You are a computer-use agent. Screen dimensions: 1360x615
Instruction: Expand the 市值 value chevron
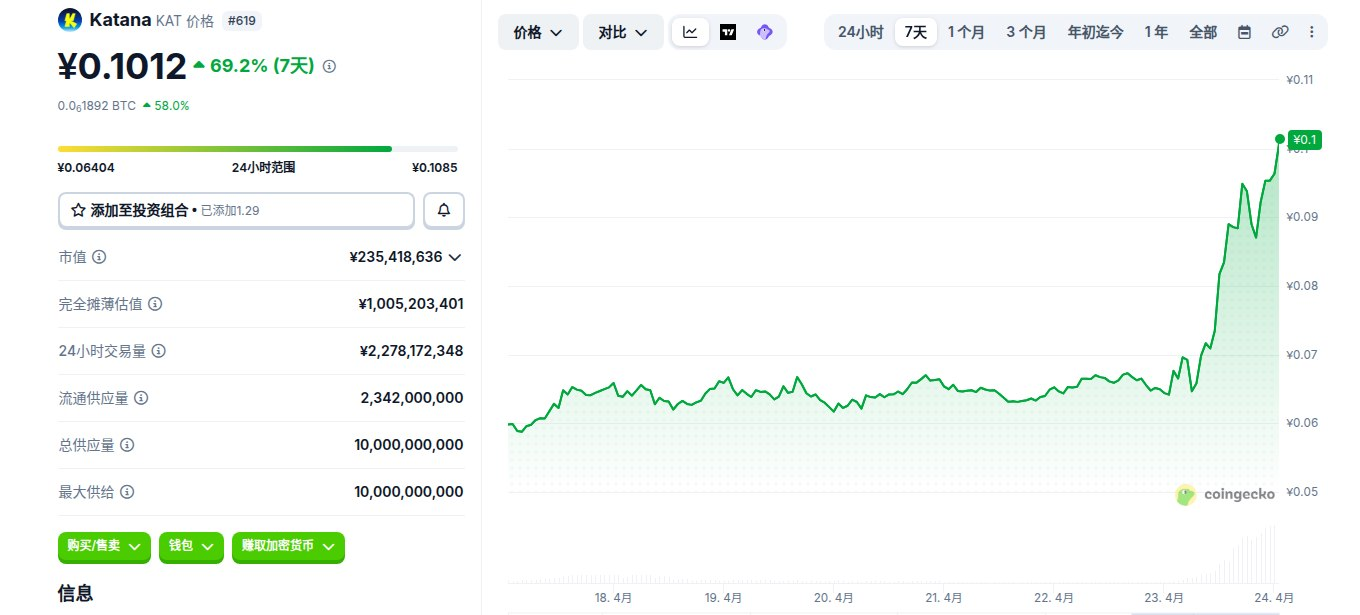tap(455, 257)
